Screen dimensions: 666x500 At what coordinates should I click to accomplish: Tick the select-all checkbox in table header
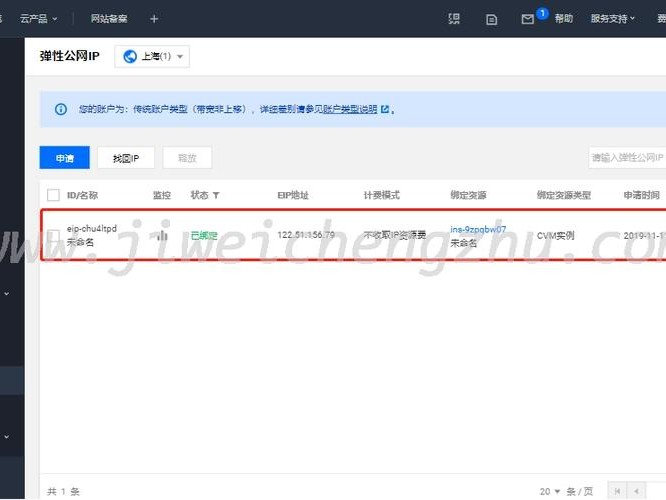click(53, 195)
